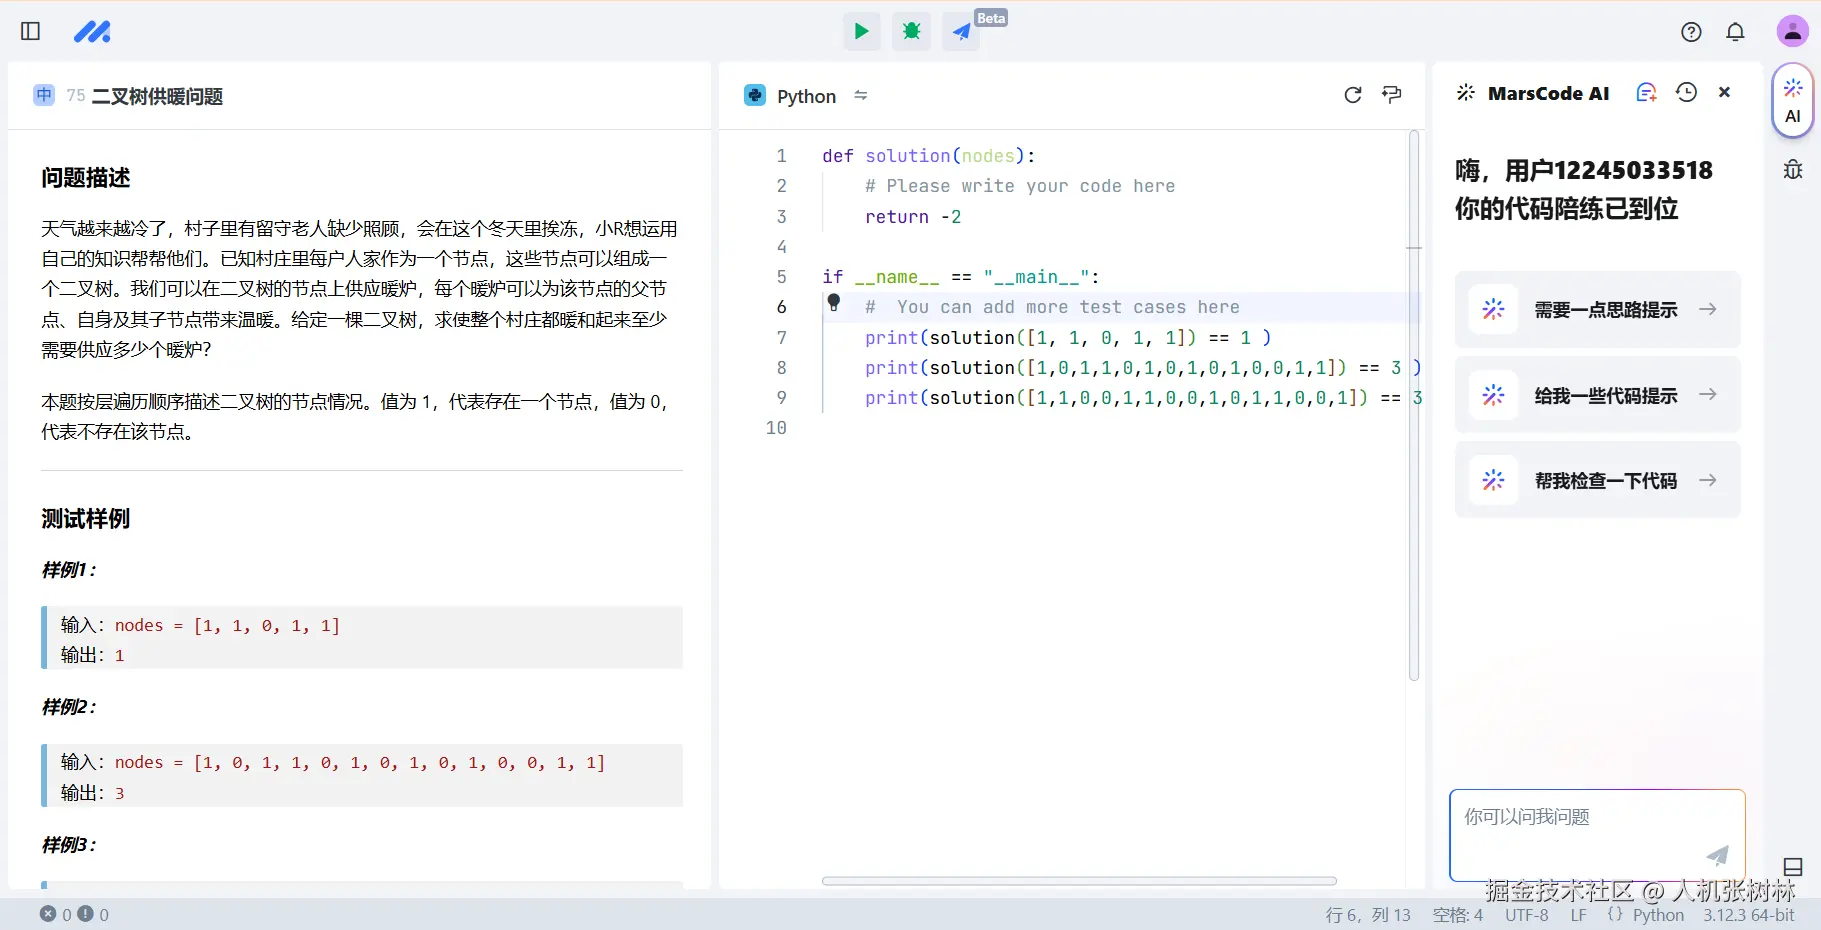Image resolution: width=1821 pixels, height=930 pixels.
Task: Select '帮我检查一下代码' suggestion
Action: pyautogui.click(x=1597, y=480)
